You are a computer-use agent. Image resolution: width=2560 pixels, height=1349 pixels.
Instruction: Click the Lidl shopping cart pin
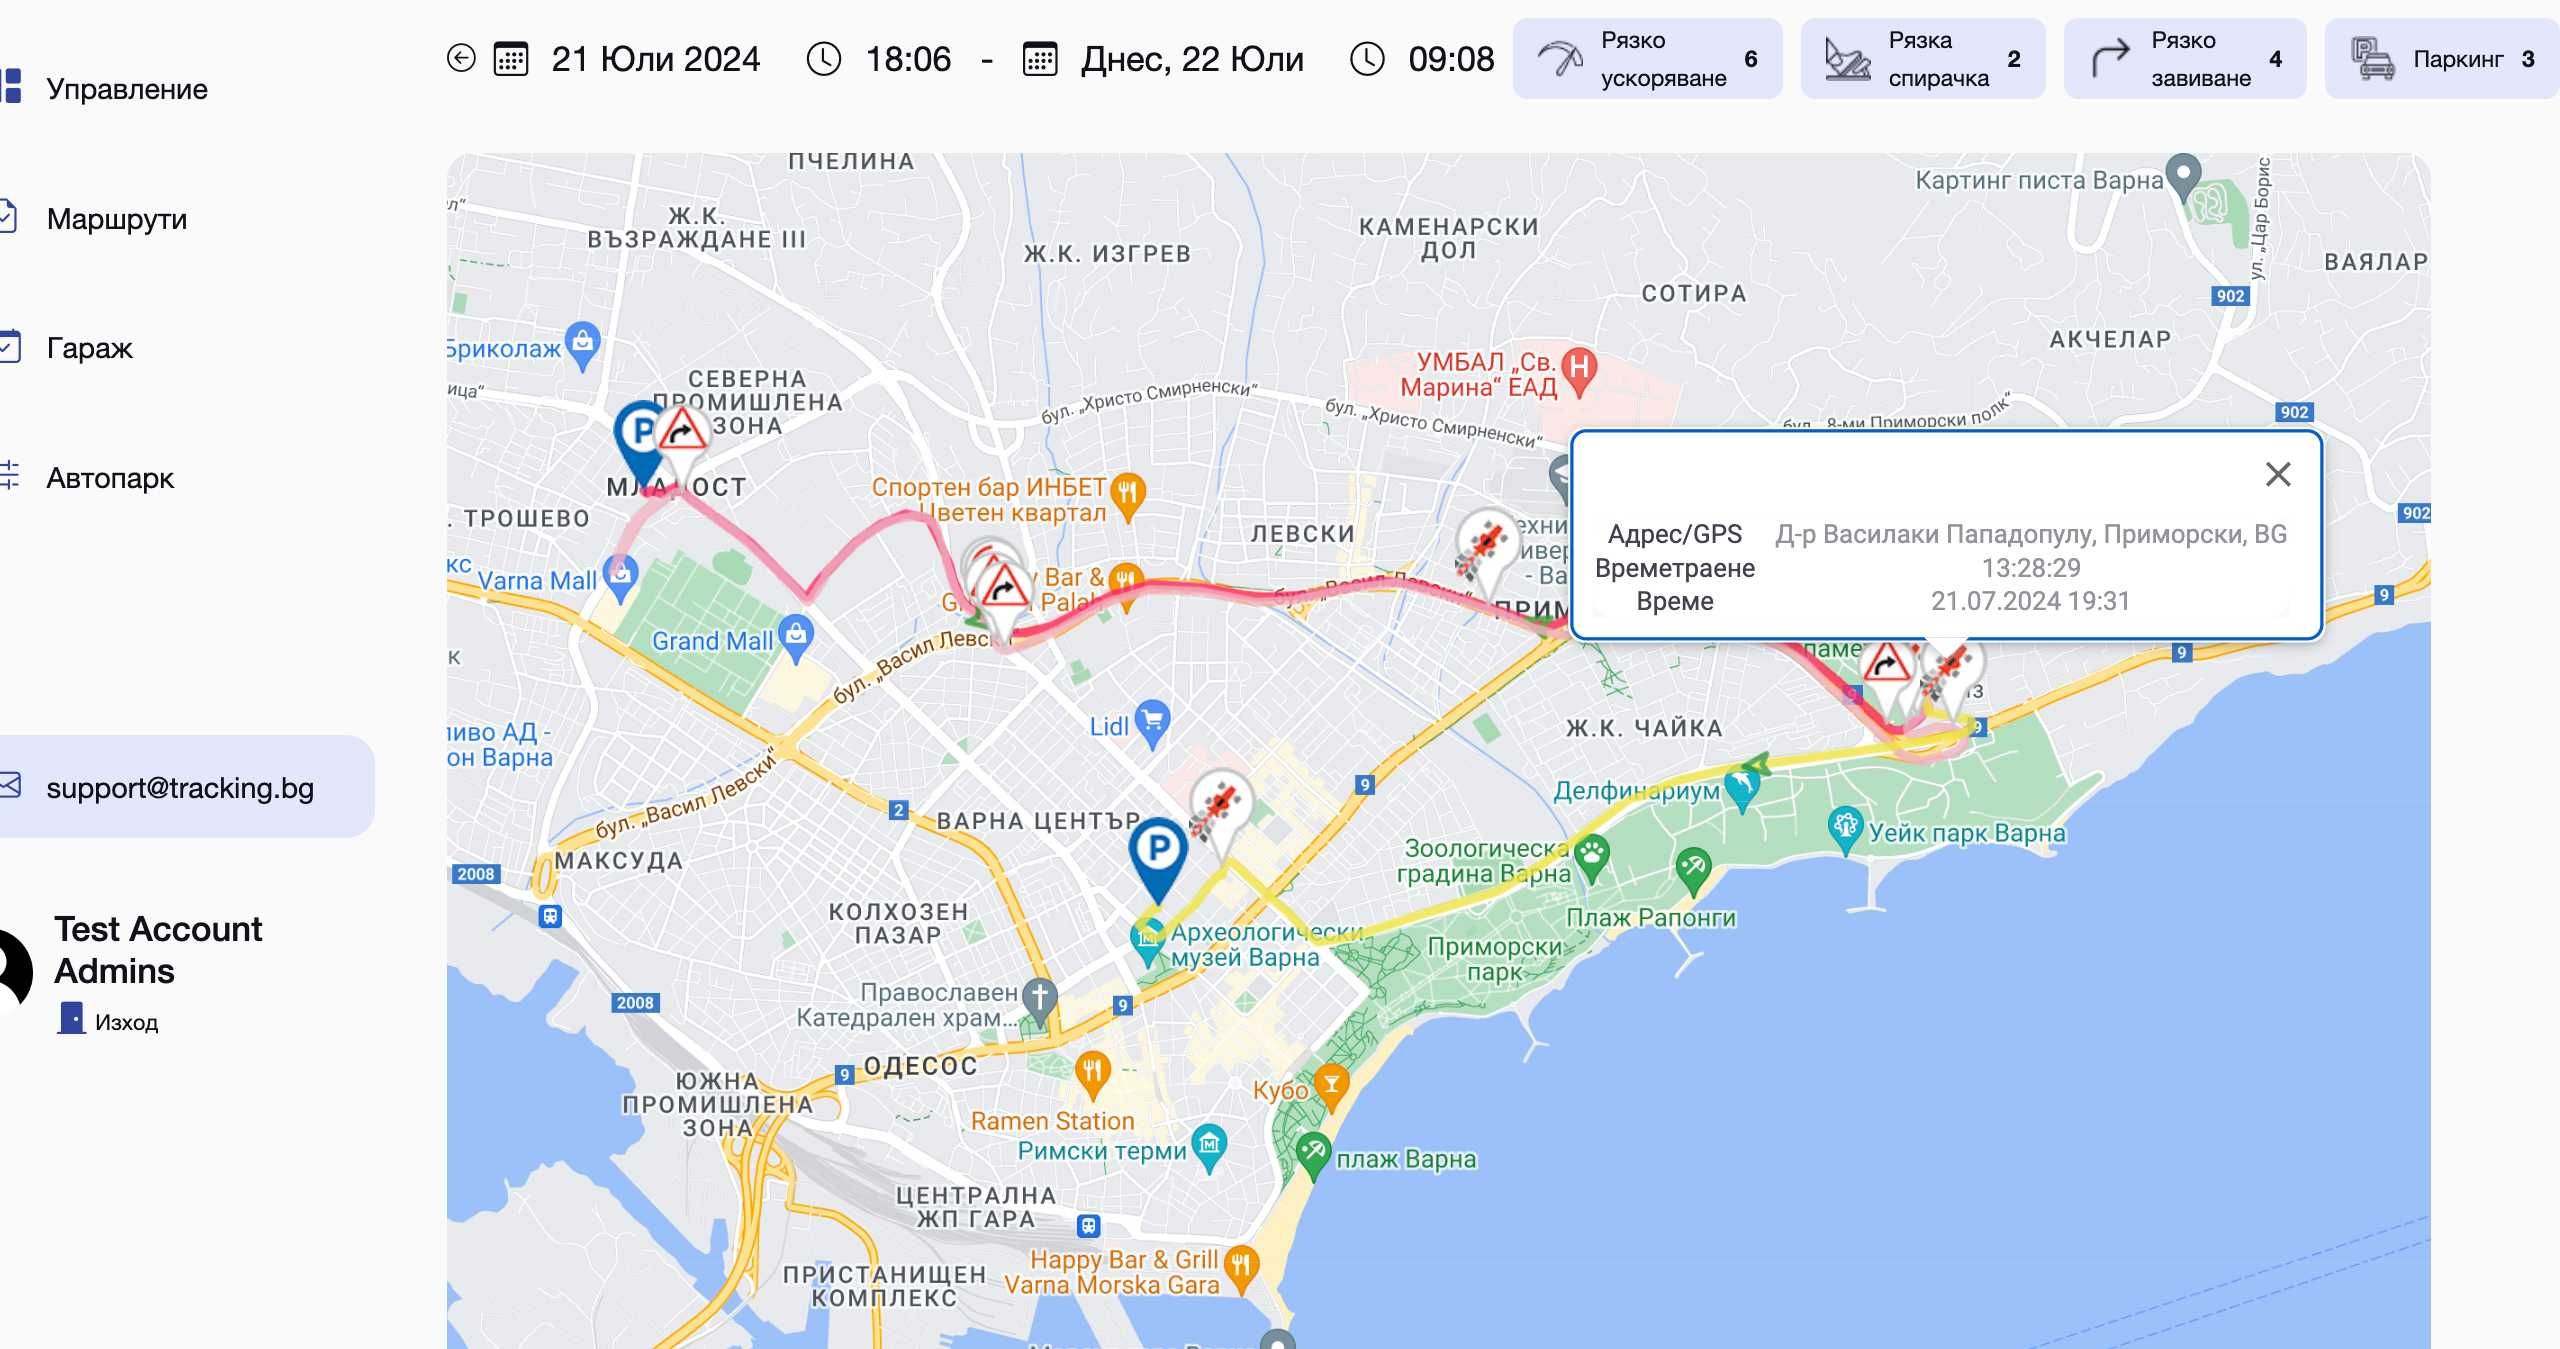[1152, 724]
